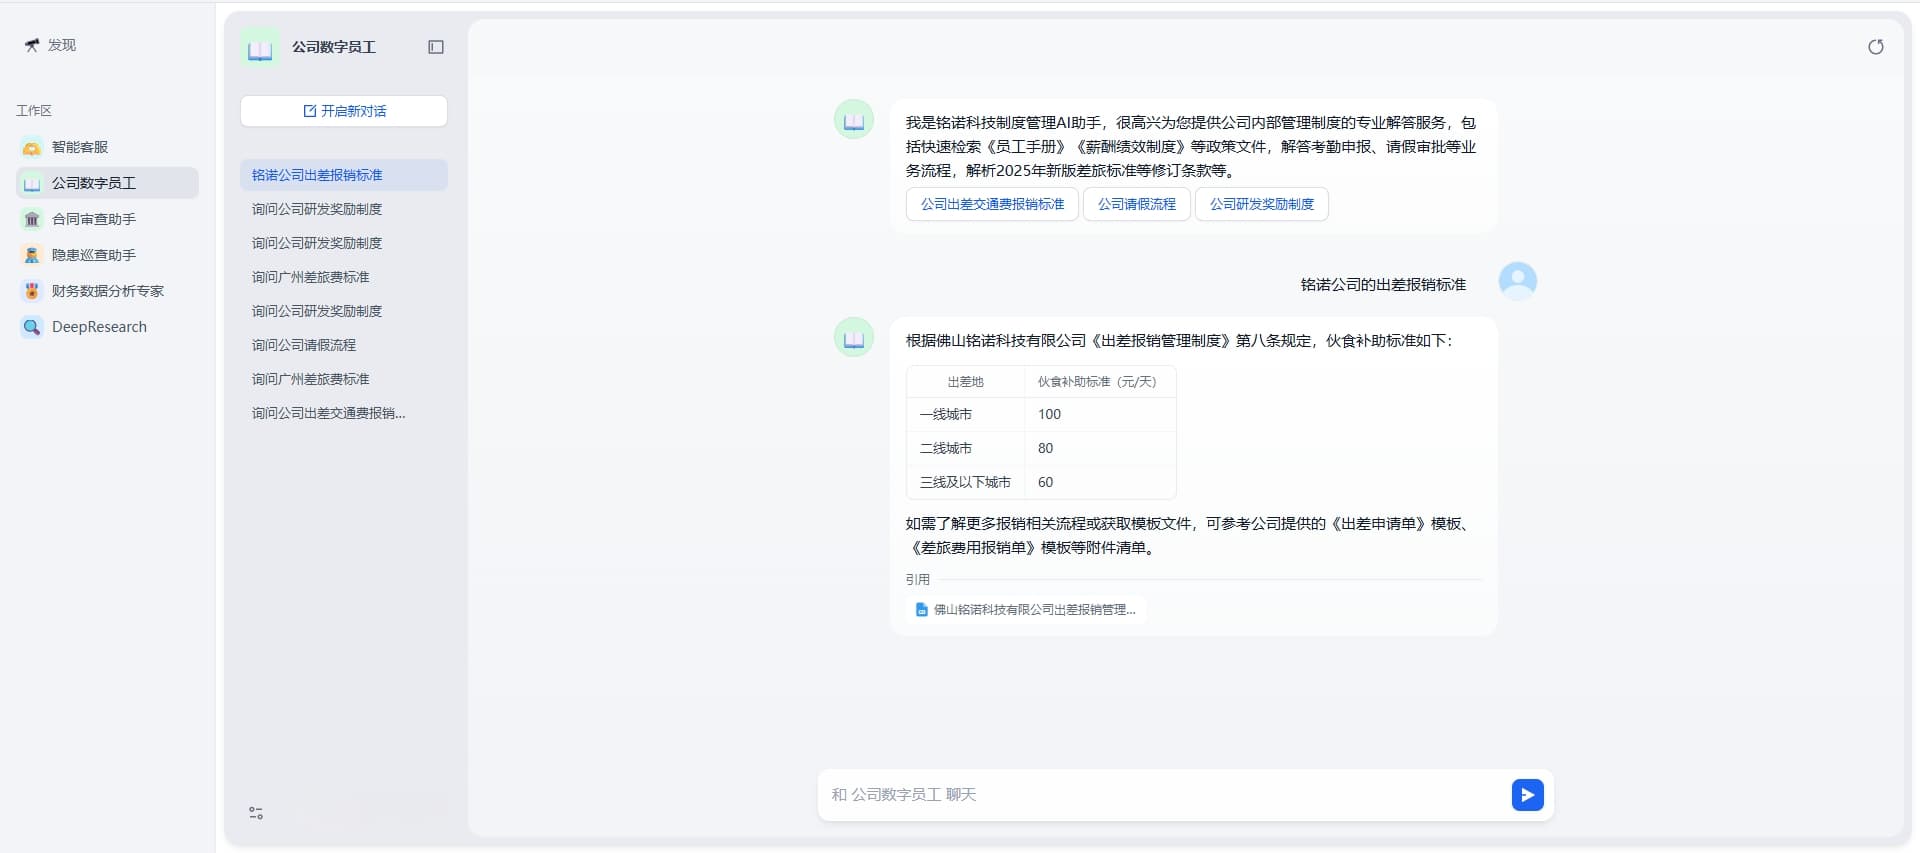The height and width of the screenshot is (853, 1920).
Task: Select the 合同审查助手 workspace item
Action: tap(107, 219)
